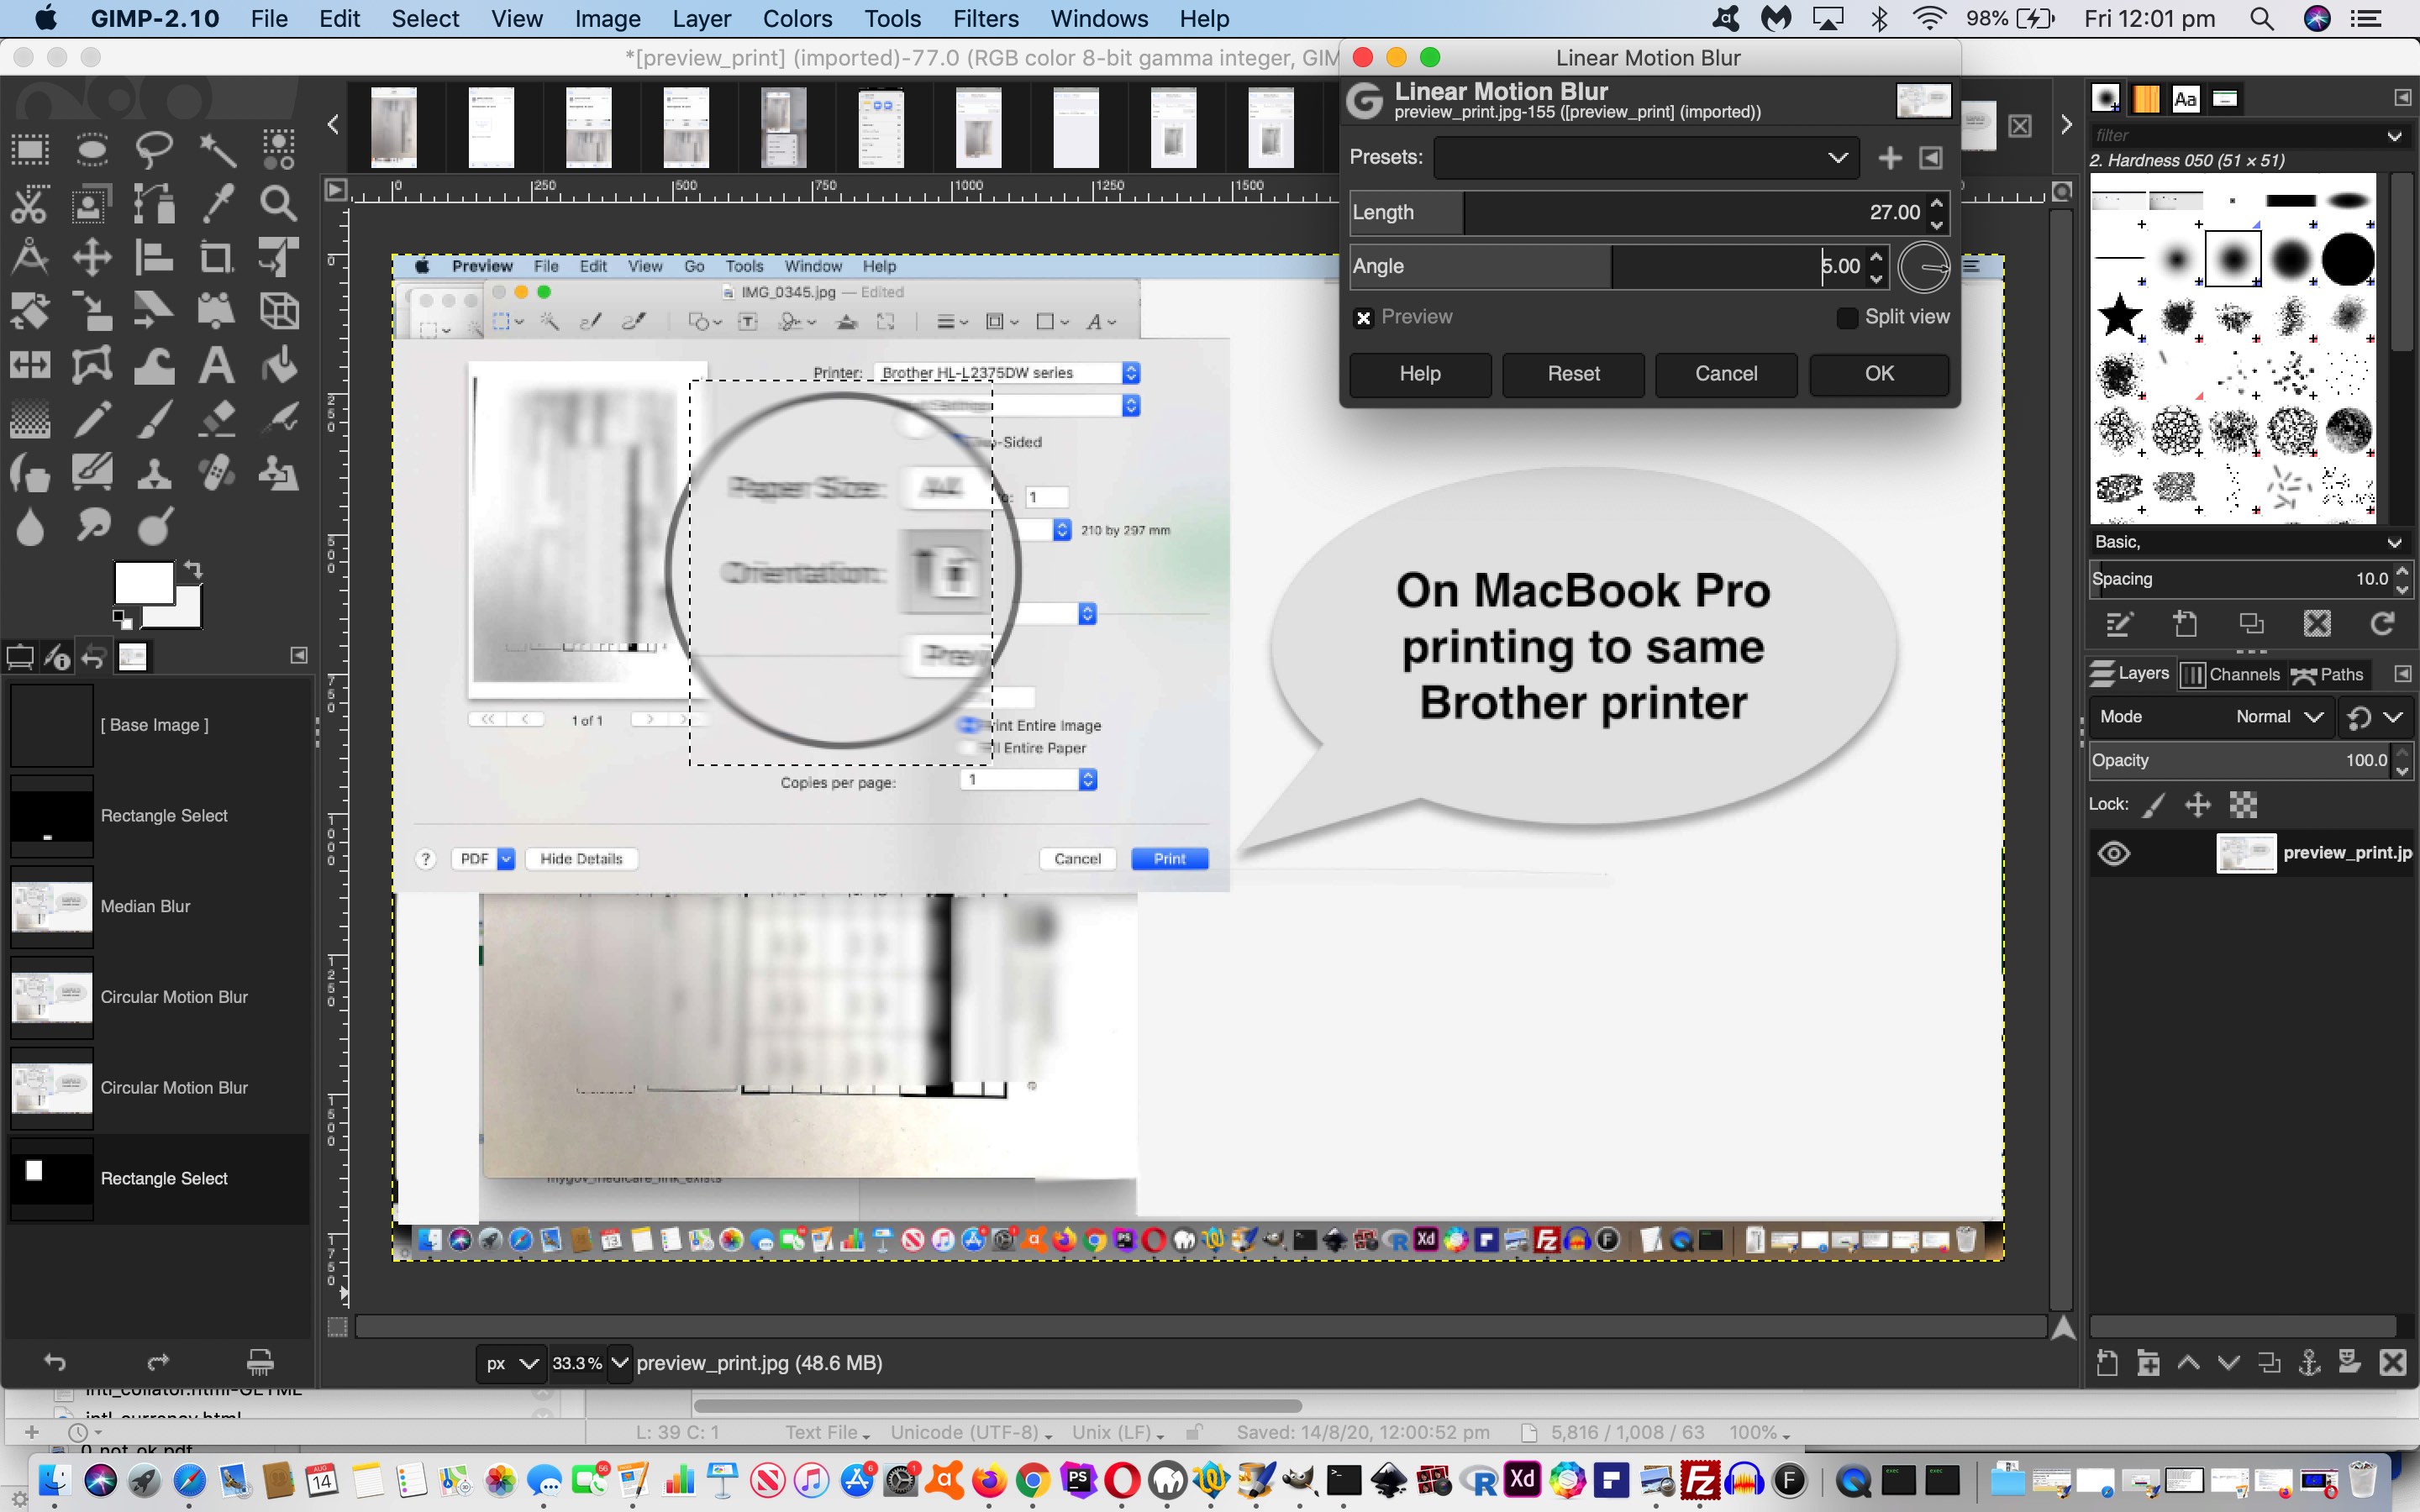This screenshot has height=1512, width=2420.
Task: Select the Perspective cube tool
Action: [279, 312]
